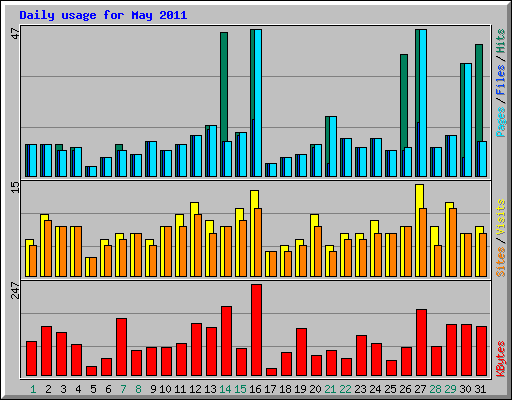Click the red KBytes bar for day 19
The image size is (512, 400).
(x=301, y=352)
